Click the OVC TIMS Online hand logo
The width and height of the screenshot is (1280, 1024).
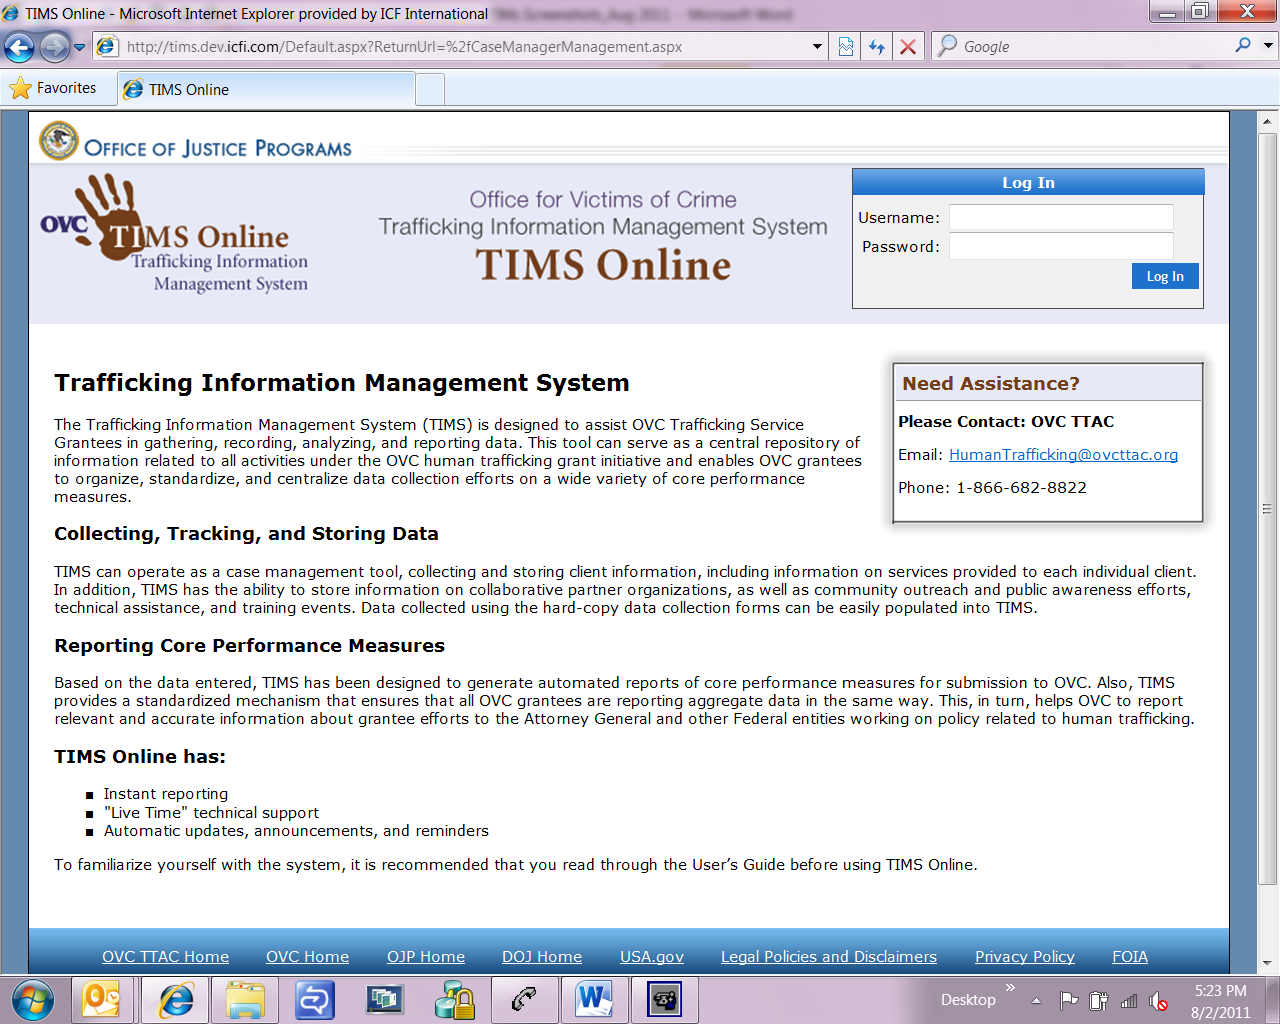[x=175, y=234]
